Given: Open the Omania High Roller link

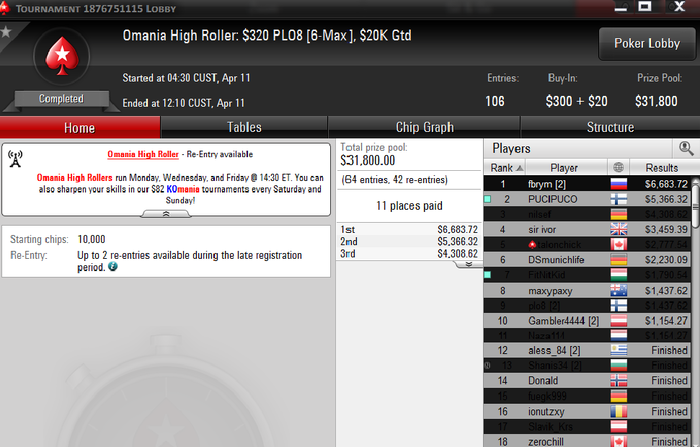Looking at the screenshot, I should 143,154.
